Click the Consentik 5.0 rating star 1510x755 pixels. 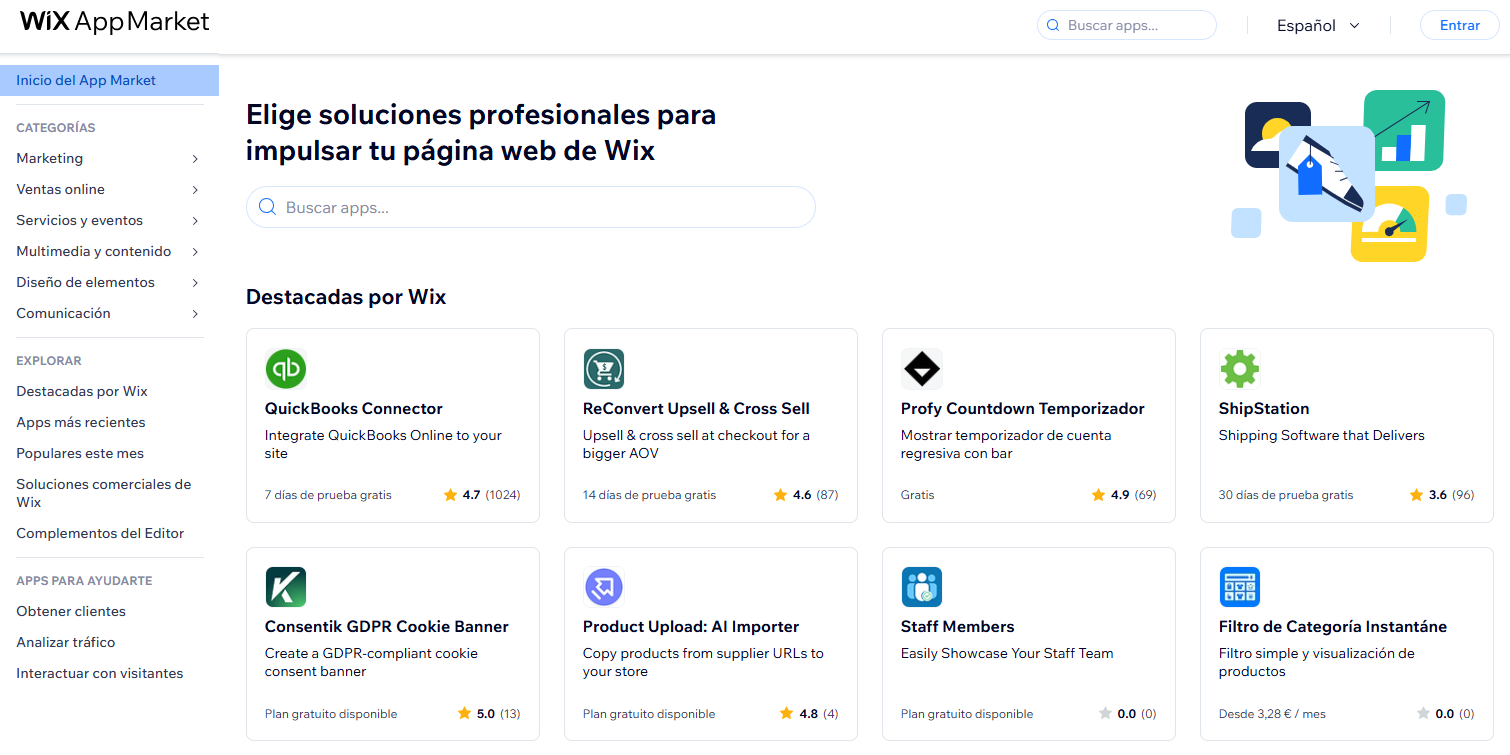pos(464,713)
